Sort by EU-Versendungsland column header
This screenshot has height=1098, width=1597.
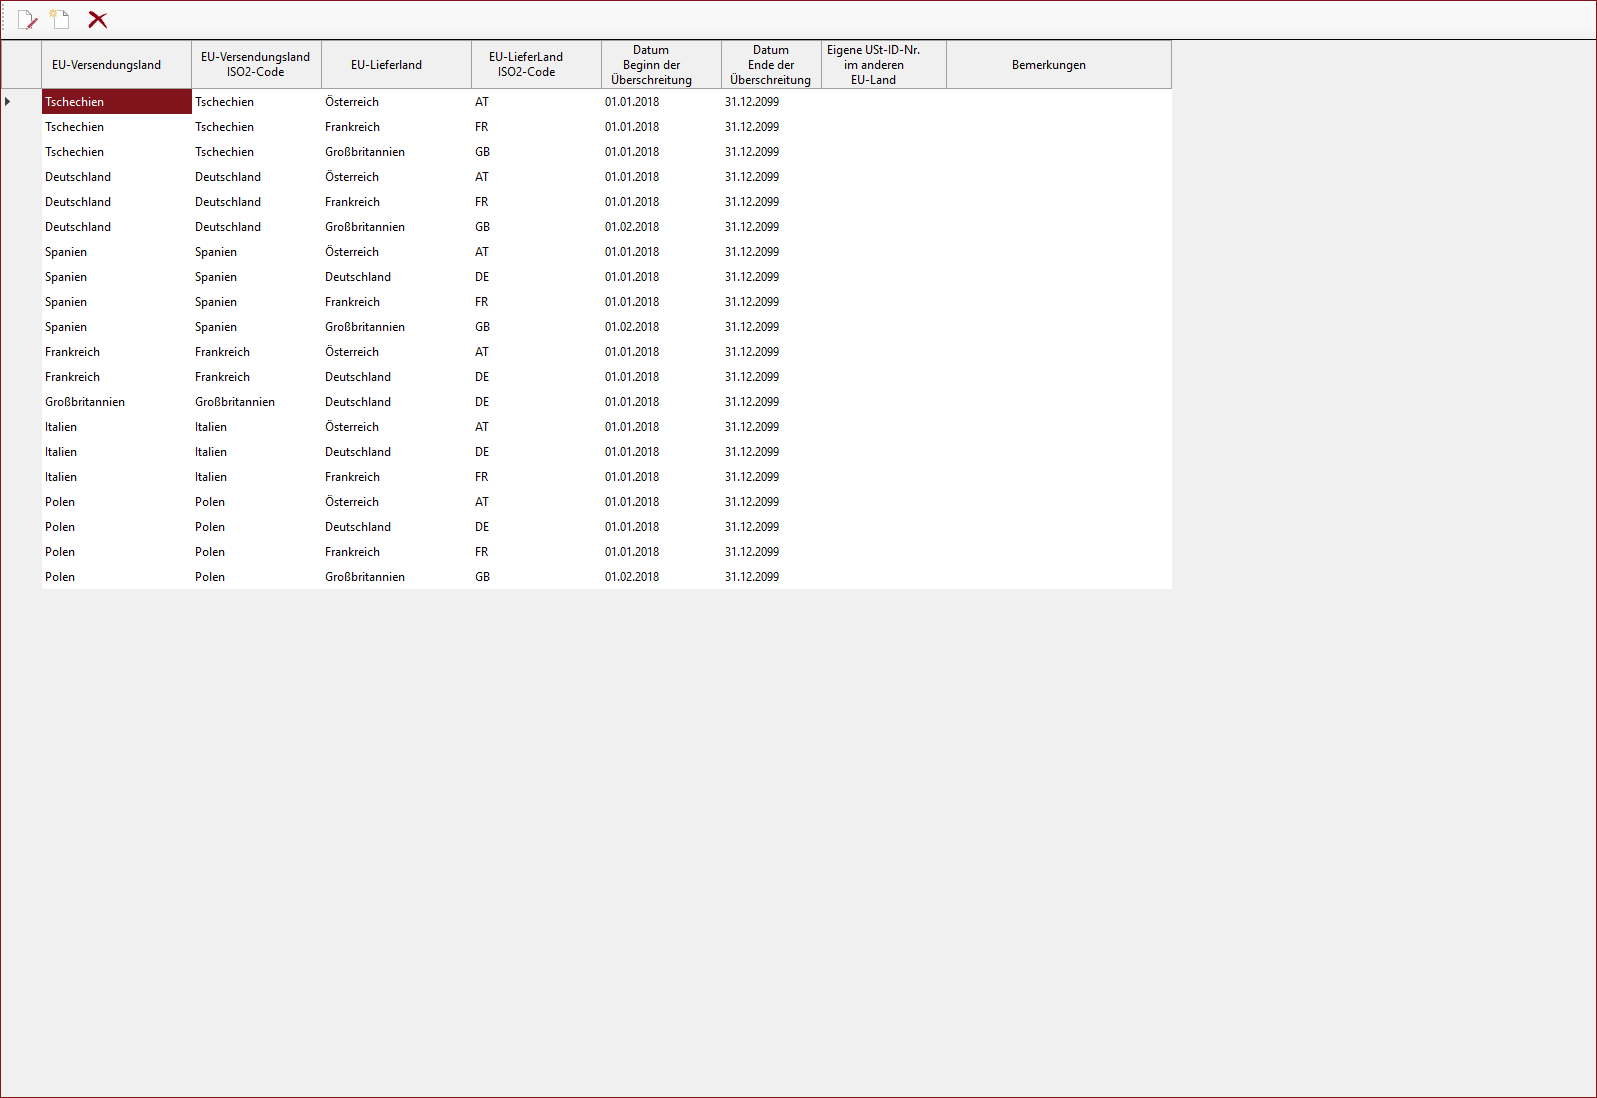(x=106, y=65)
